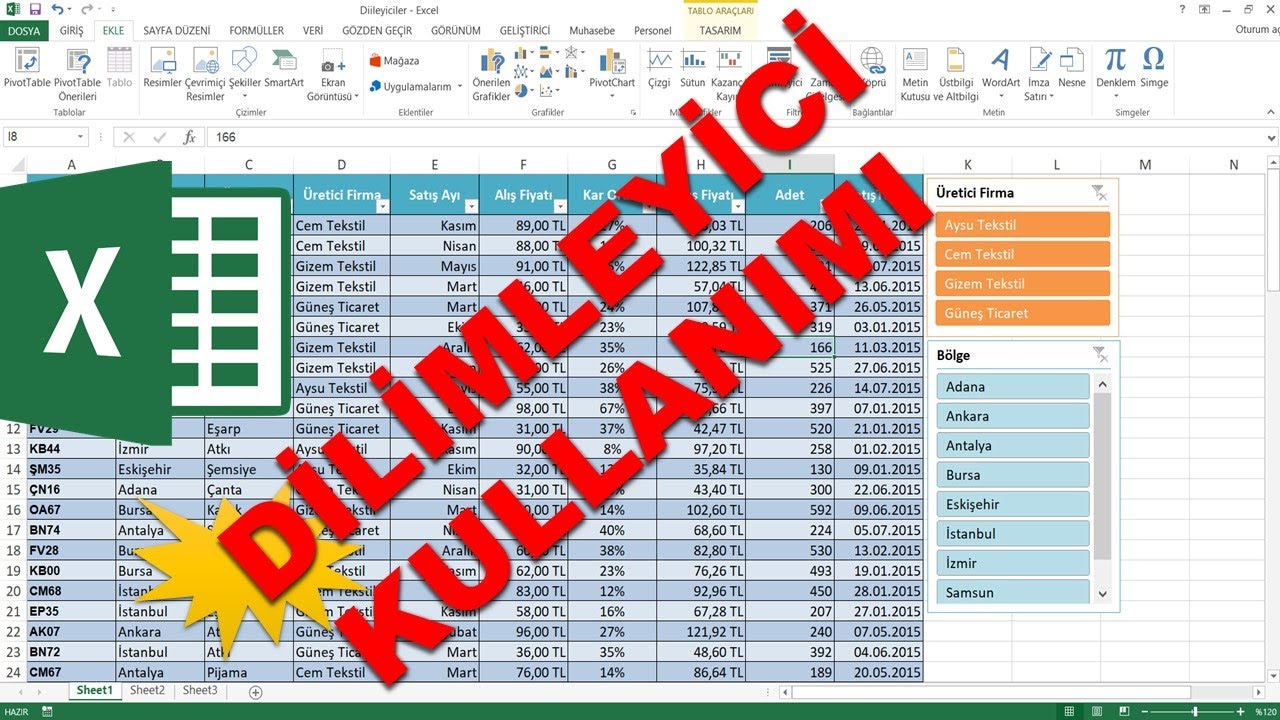The image size is (1280, 720).
Task: Expand the Name Box dropdown
Action: (x=80, y=137)
